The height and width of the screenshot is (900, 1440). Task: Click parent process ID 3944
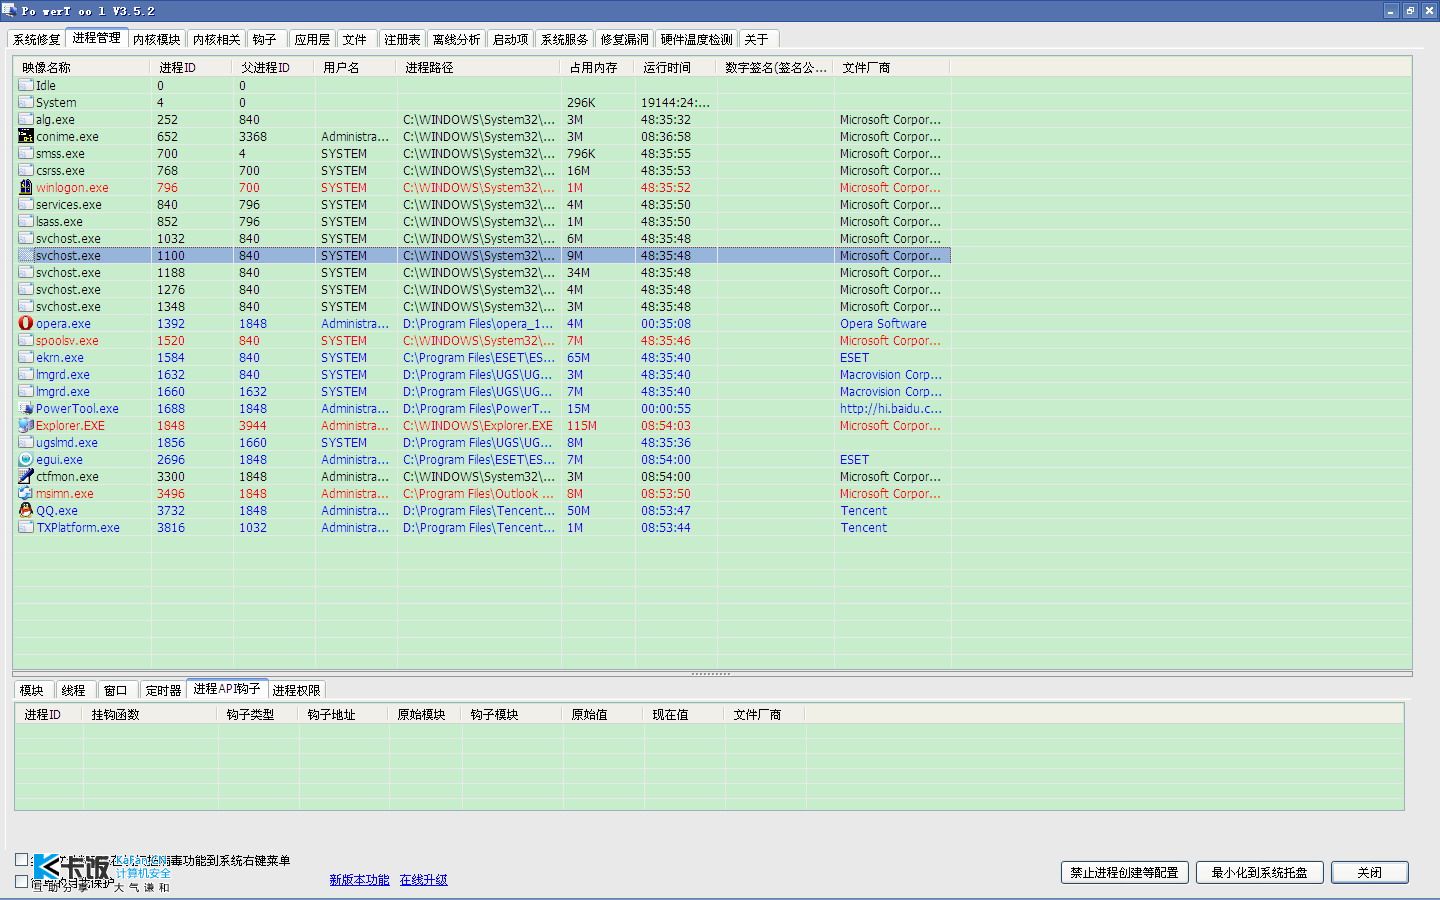coord(253,425)
